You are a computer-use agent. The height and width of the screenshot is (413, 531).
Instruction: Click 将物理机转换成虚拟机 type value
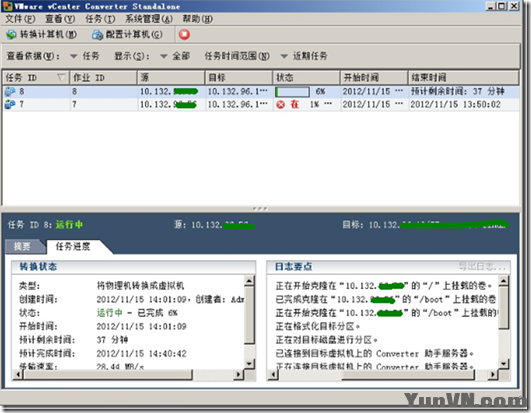[140, 286]
